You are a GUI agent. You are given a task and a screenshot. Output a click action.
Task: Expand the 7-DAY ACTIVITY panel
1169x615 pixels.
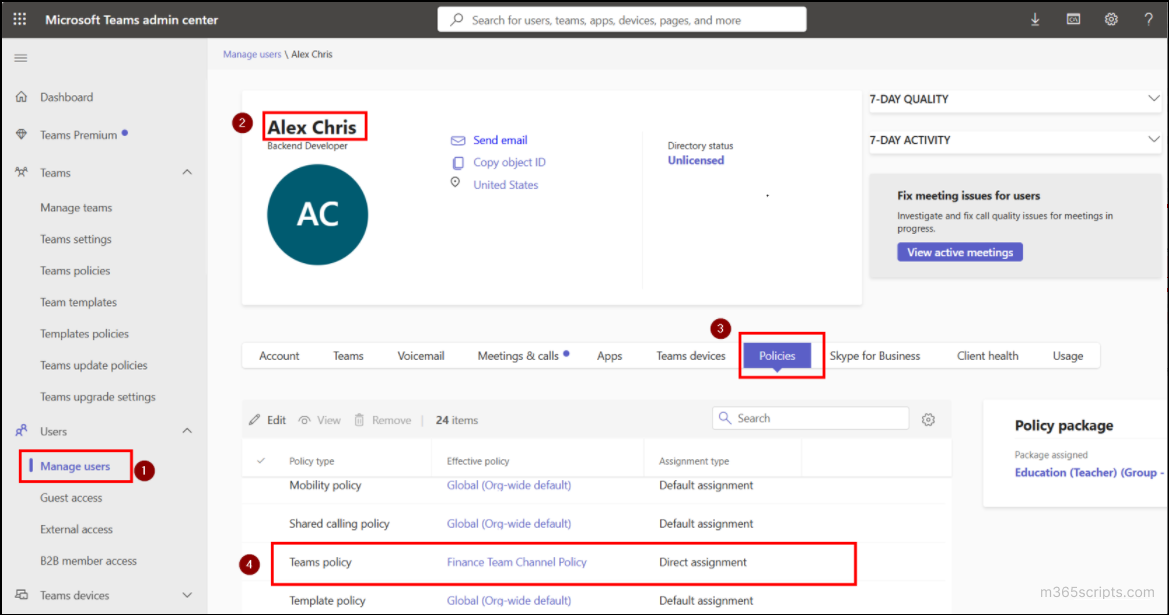[x=1153, y=139]
